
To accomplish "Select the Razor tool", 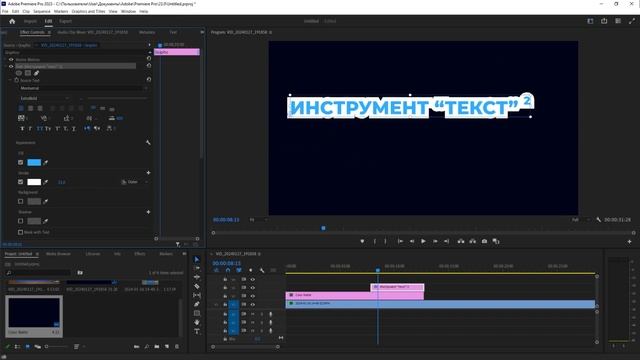I will tap(197, 286).
